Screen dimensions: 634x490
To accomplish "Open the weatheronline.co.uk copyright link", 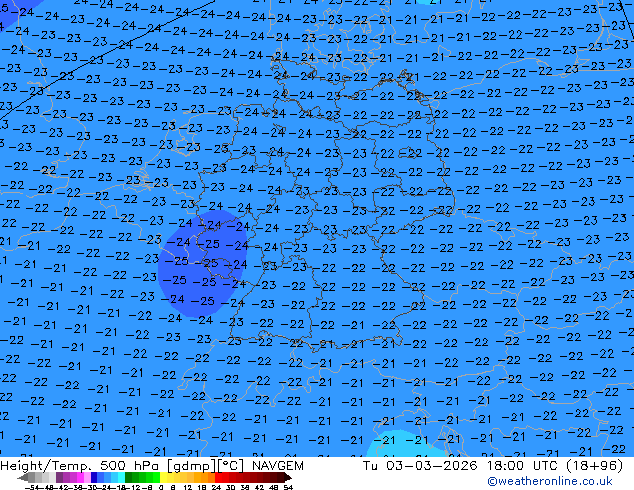I will click(550, 481).
